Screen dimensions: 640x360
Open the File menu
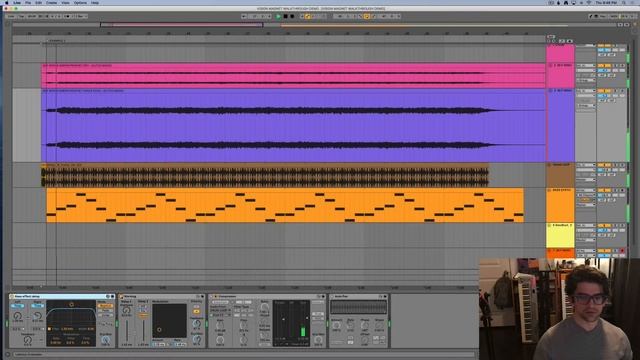[28, 2]
